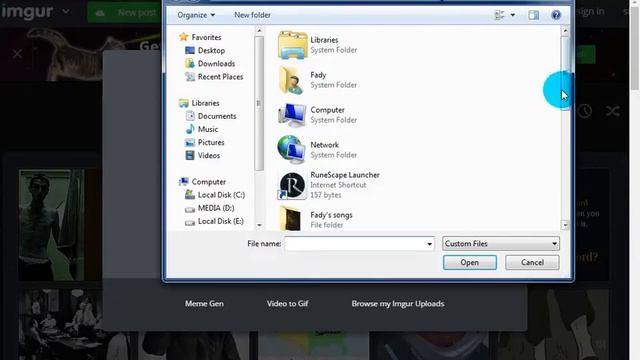Click the Libraries icon in navigation pane
640x360 pixels.
click(184, 103)
